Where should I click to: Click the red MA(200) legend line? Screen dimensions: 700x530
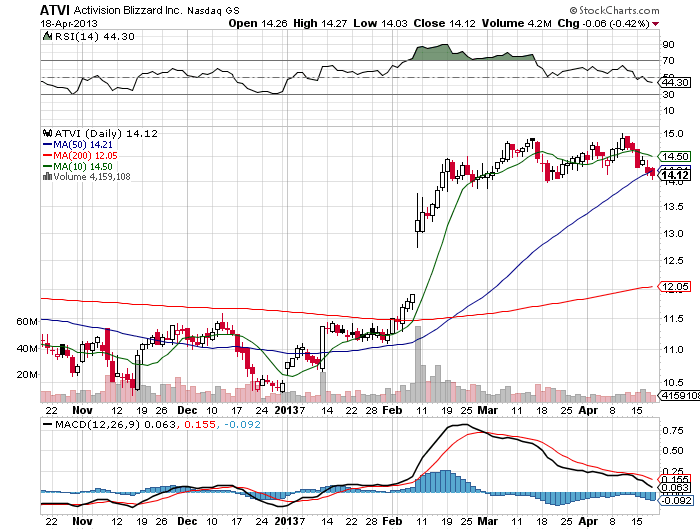point(47,155)
